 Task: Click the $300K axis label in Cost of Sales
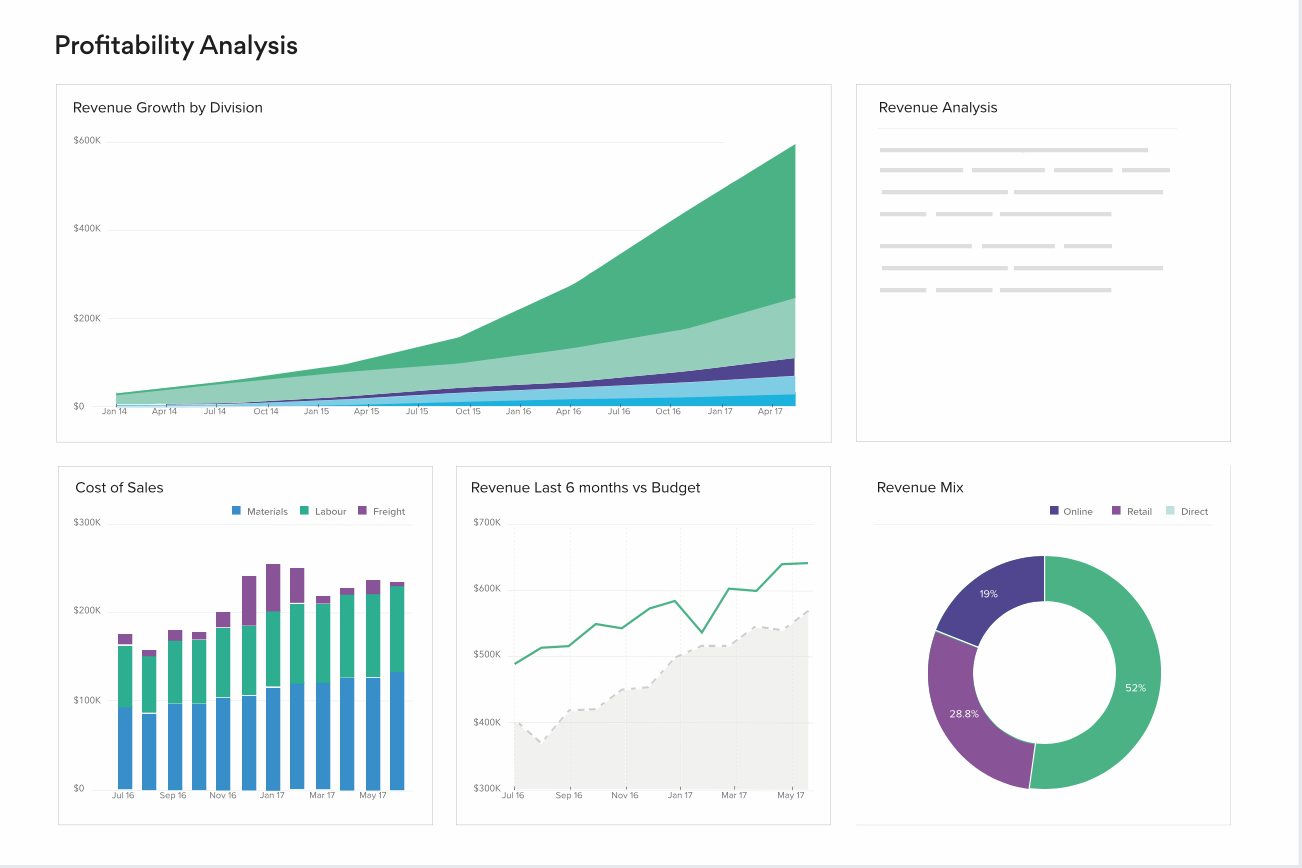click(87, 522)
